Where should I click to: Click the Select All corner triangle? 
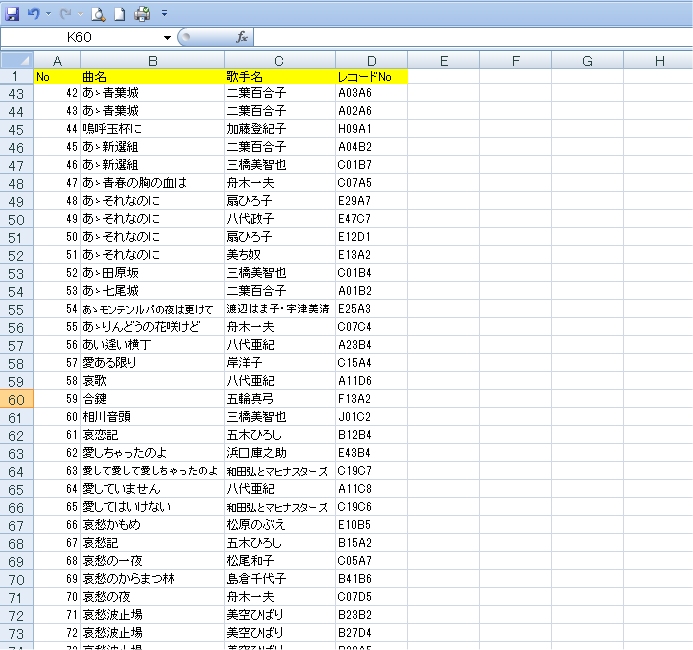(16, 61)
